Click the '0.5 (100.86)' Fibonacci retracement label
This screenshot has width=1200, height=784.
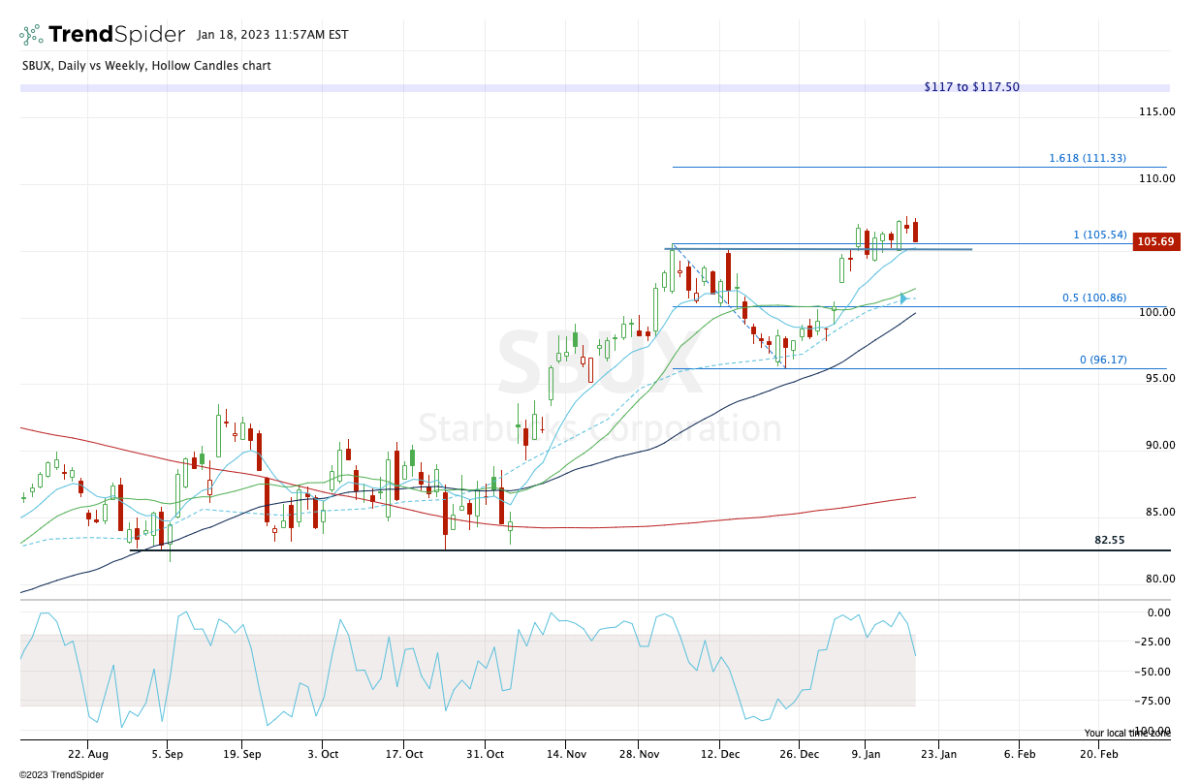[1093, 297]
